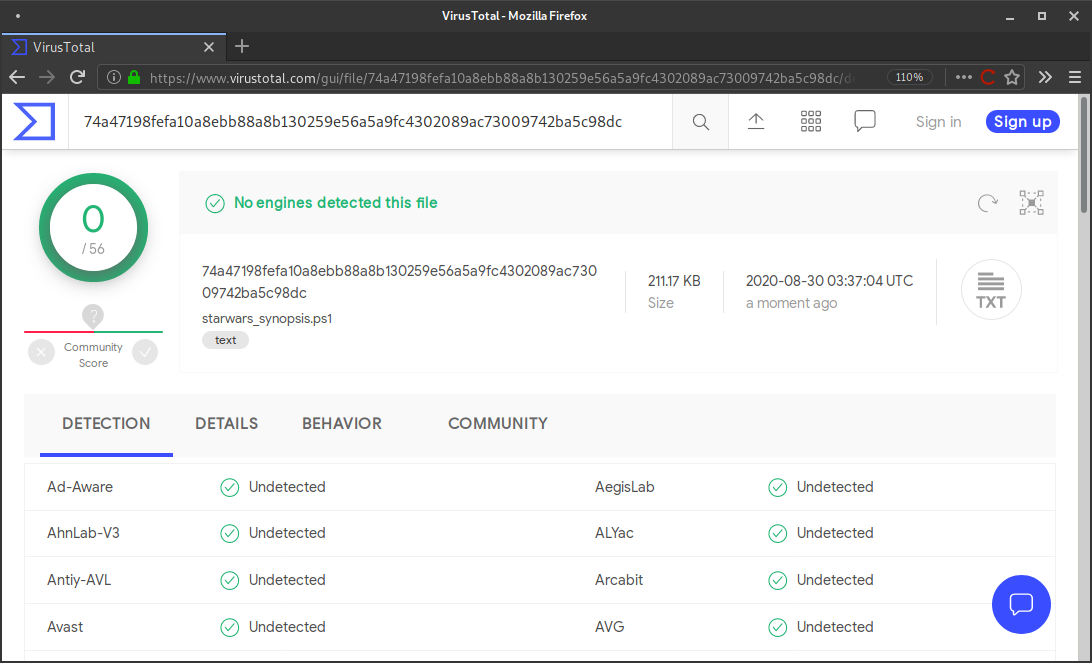
Task: Click the page vertical scrollbar
Action: [x=1084, y=155]
